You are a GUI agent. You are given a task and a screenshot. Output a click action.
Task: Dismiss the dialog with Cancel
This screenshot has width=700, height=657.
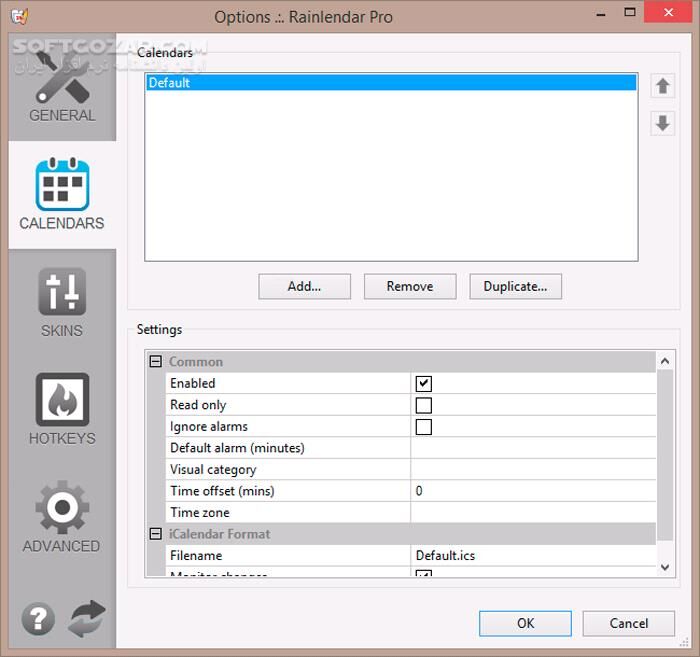tap(629, 623)
